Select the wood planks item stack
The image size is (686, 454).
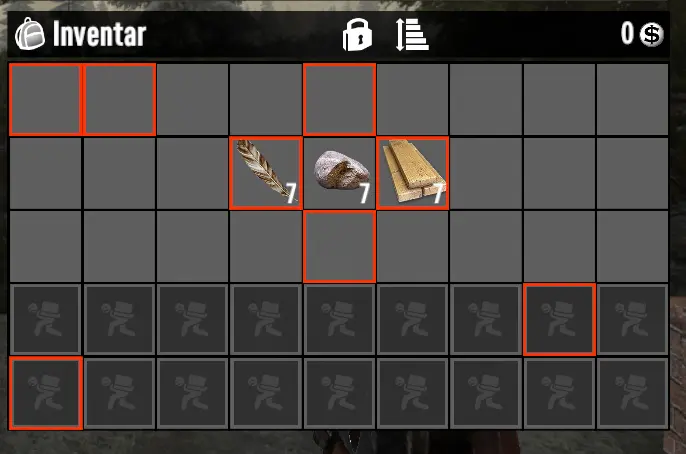(x=413, y=173)
